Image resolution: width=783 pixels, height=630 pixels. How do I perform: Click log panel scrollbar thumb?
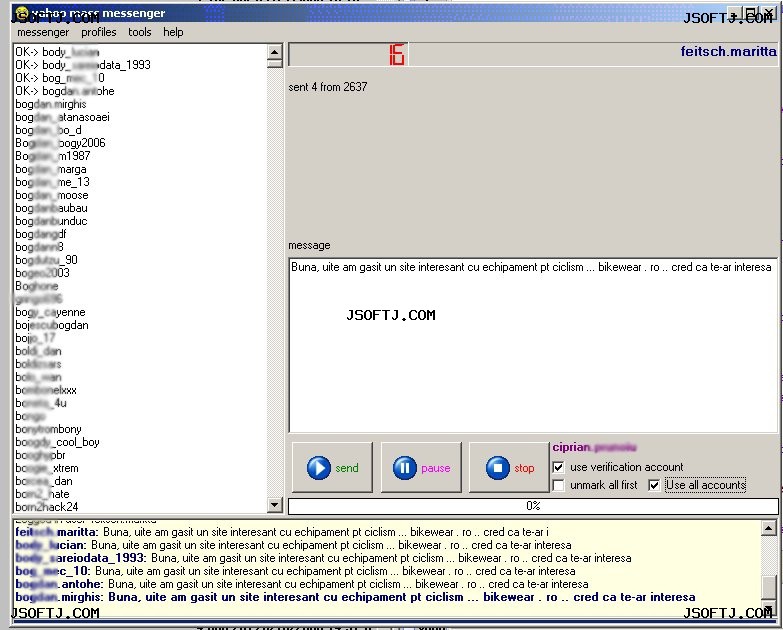coord(768,587)
